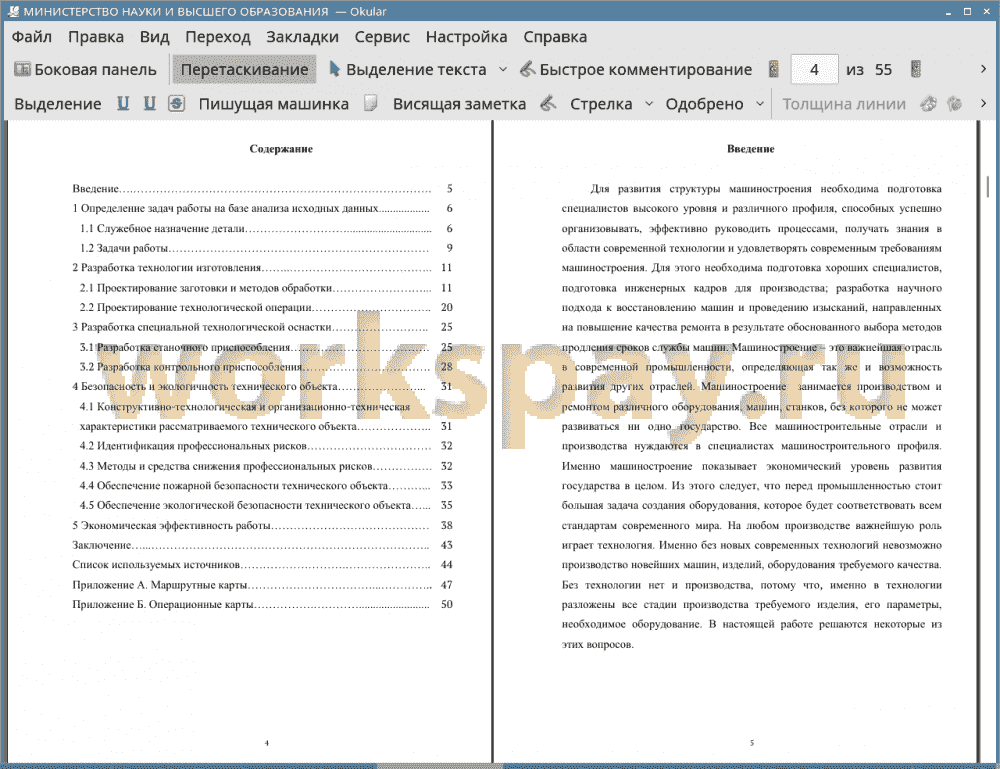Open the Вид menu
The width and height of the screenshot is (1000, 769).
154,37
